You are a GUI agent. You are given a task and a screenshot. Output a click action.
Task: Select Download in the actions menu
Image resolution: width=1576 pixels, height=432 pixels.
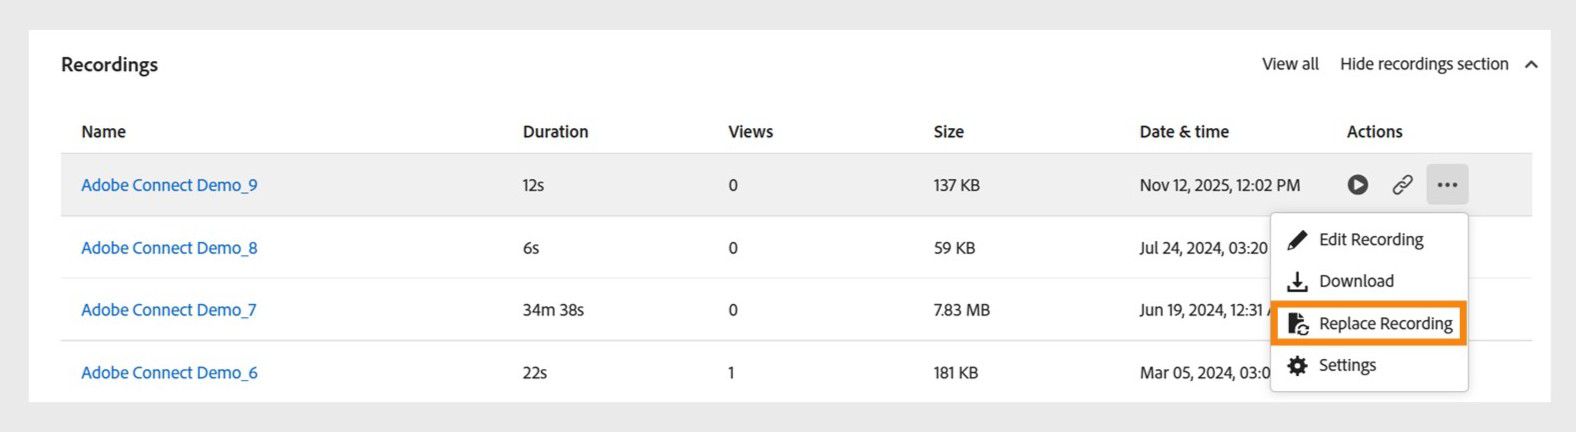pyautogui.click(x=1356, y=282)
